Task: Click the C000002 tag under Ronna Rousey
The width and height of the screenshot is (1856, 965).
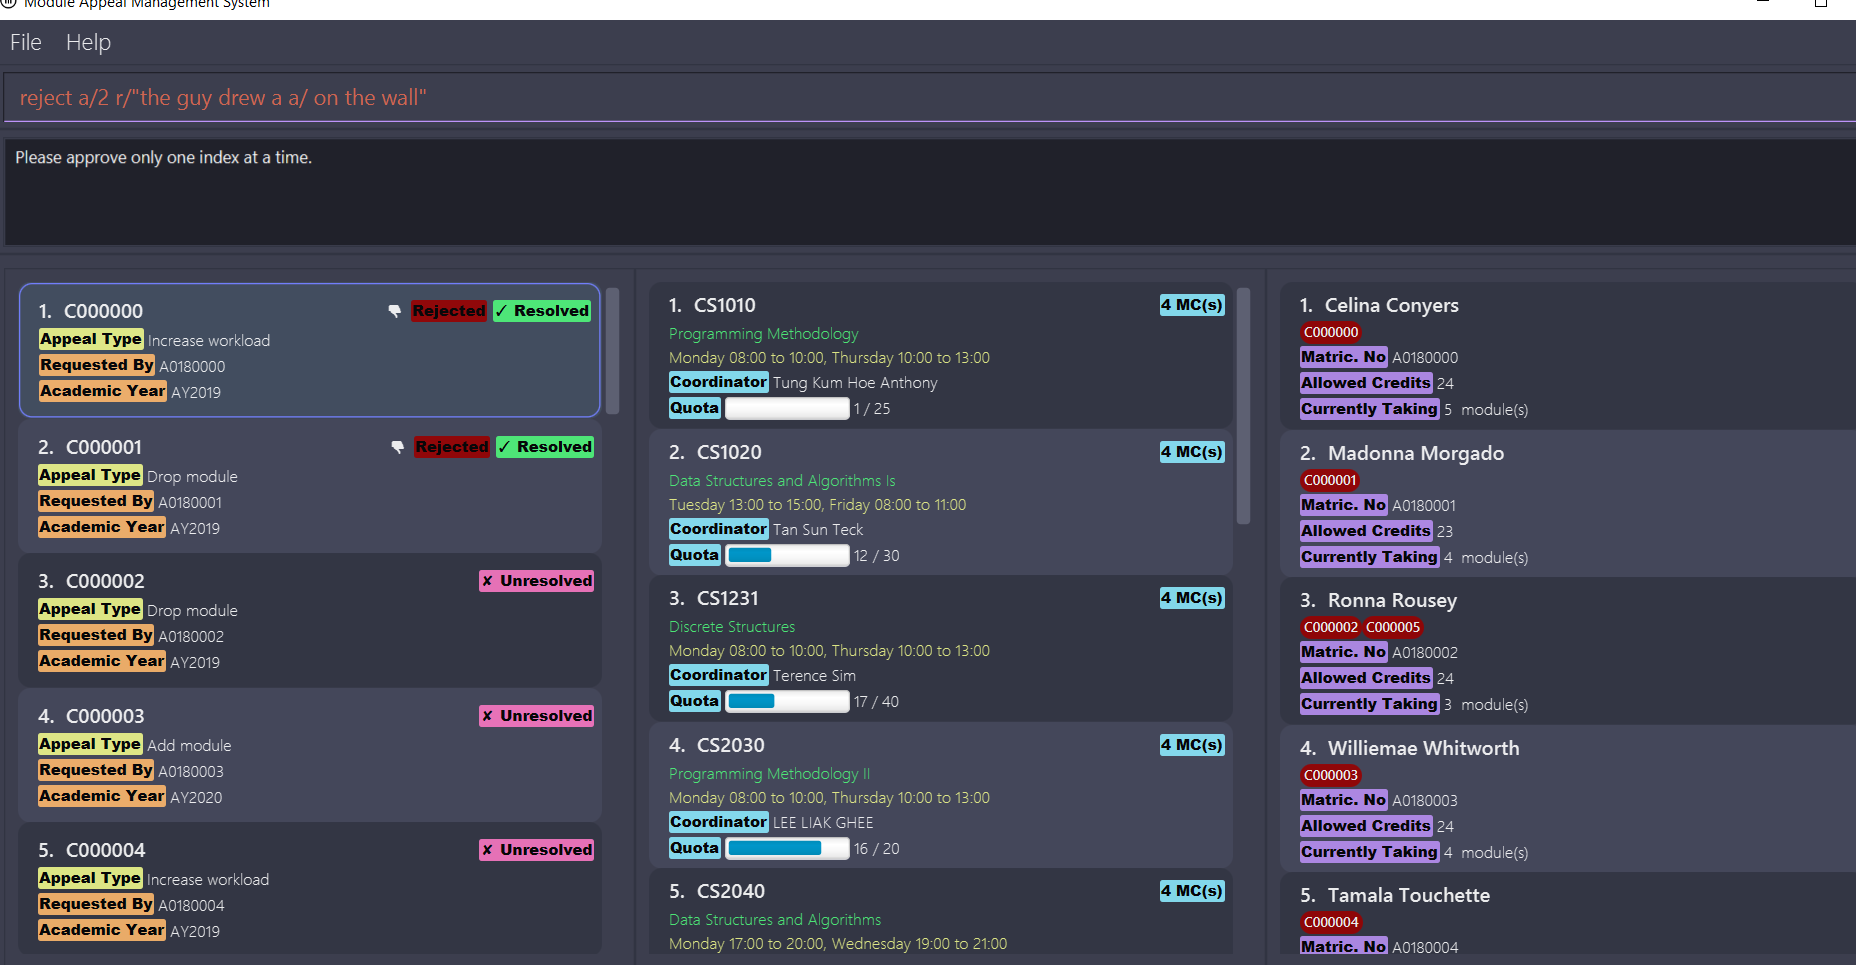Action: (x=1331, y=627)
